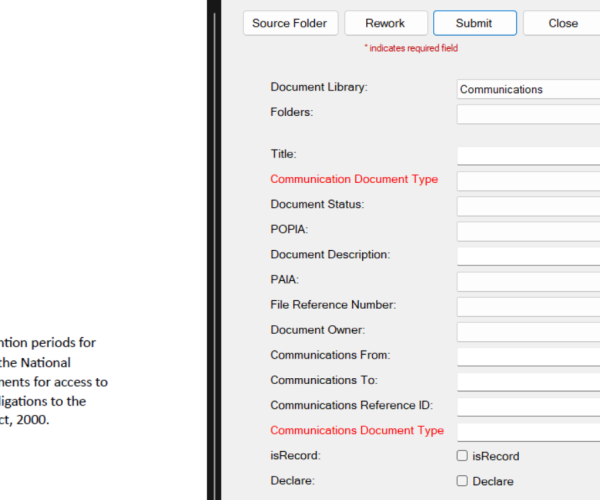The height and width of the screenshot is (500, 600).
Task: Click the POPIA field
Action: (528, 231)
